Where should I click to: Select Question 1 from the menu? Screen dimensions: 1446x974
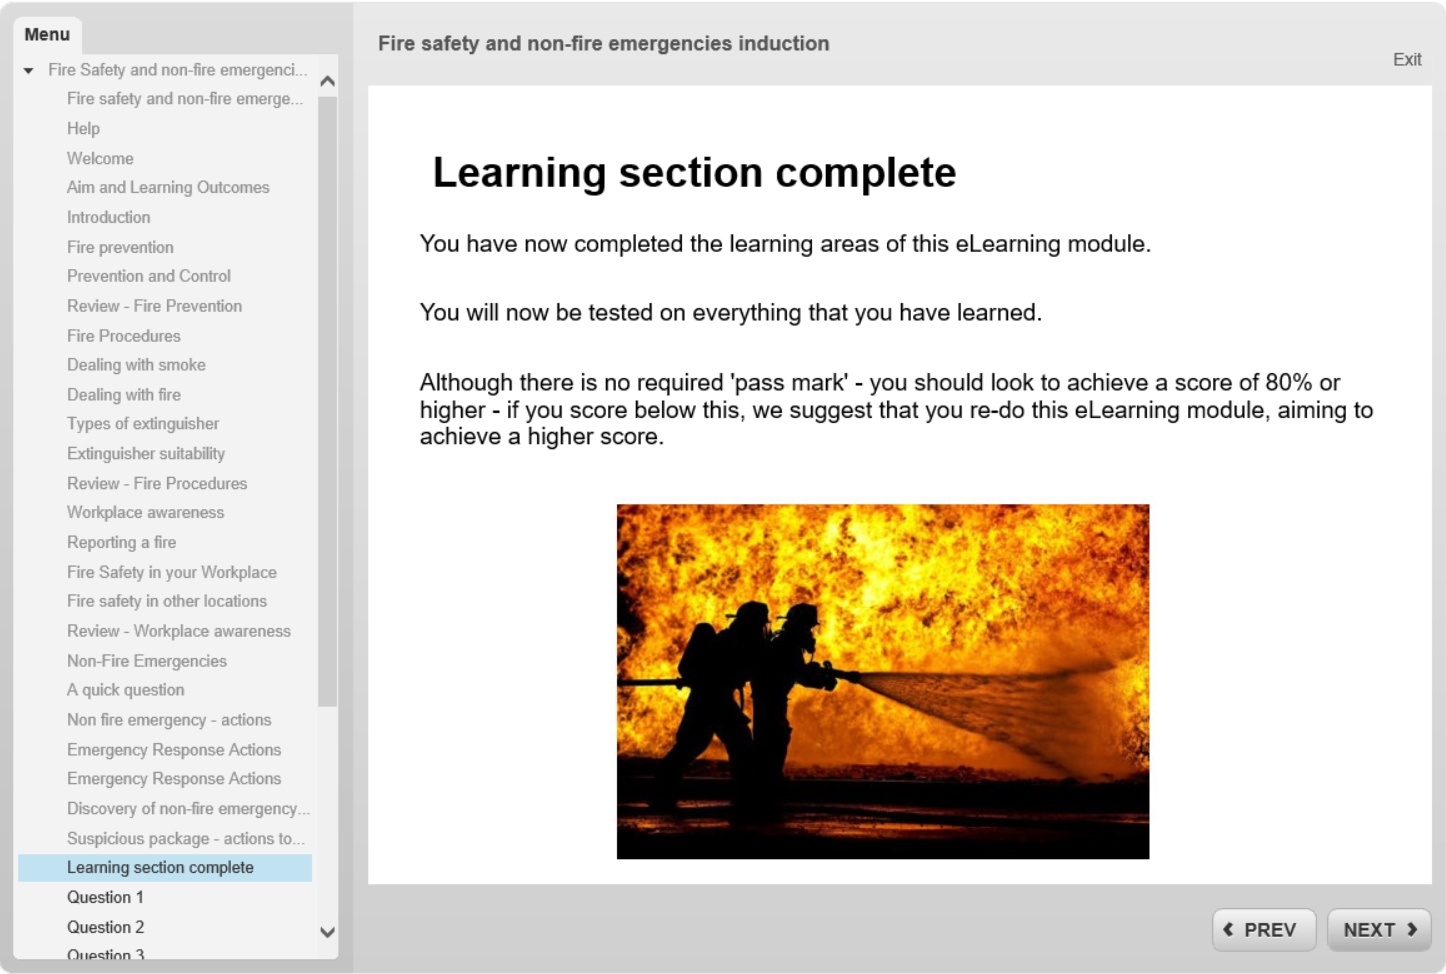point(105,897)
